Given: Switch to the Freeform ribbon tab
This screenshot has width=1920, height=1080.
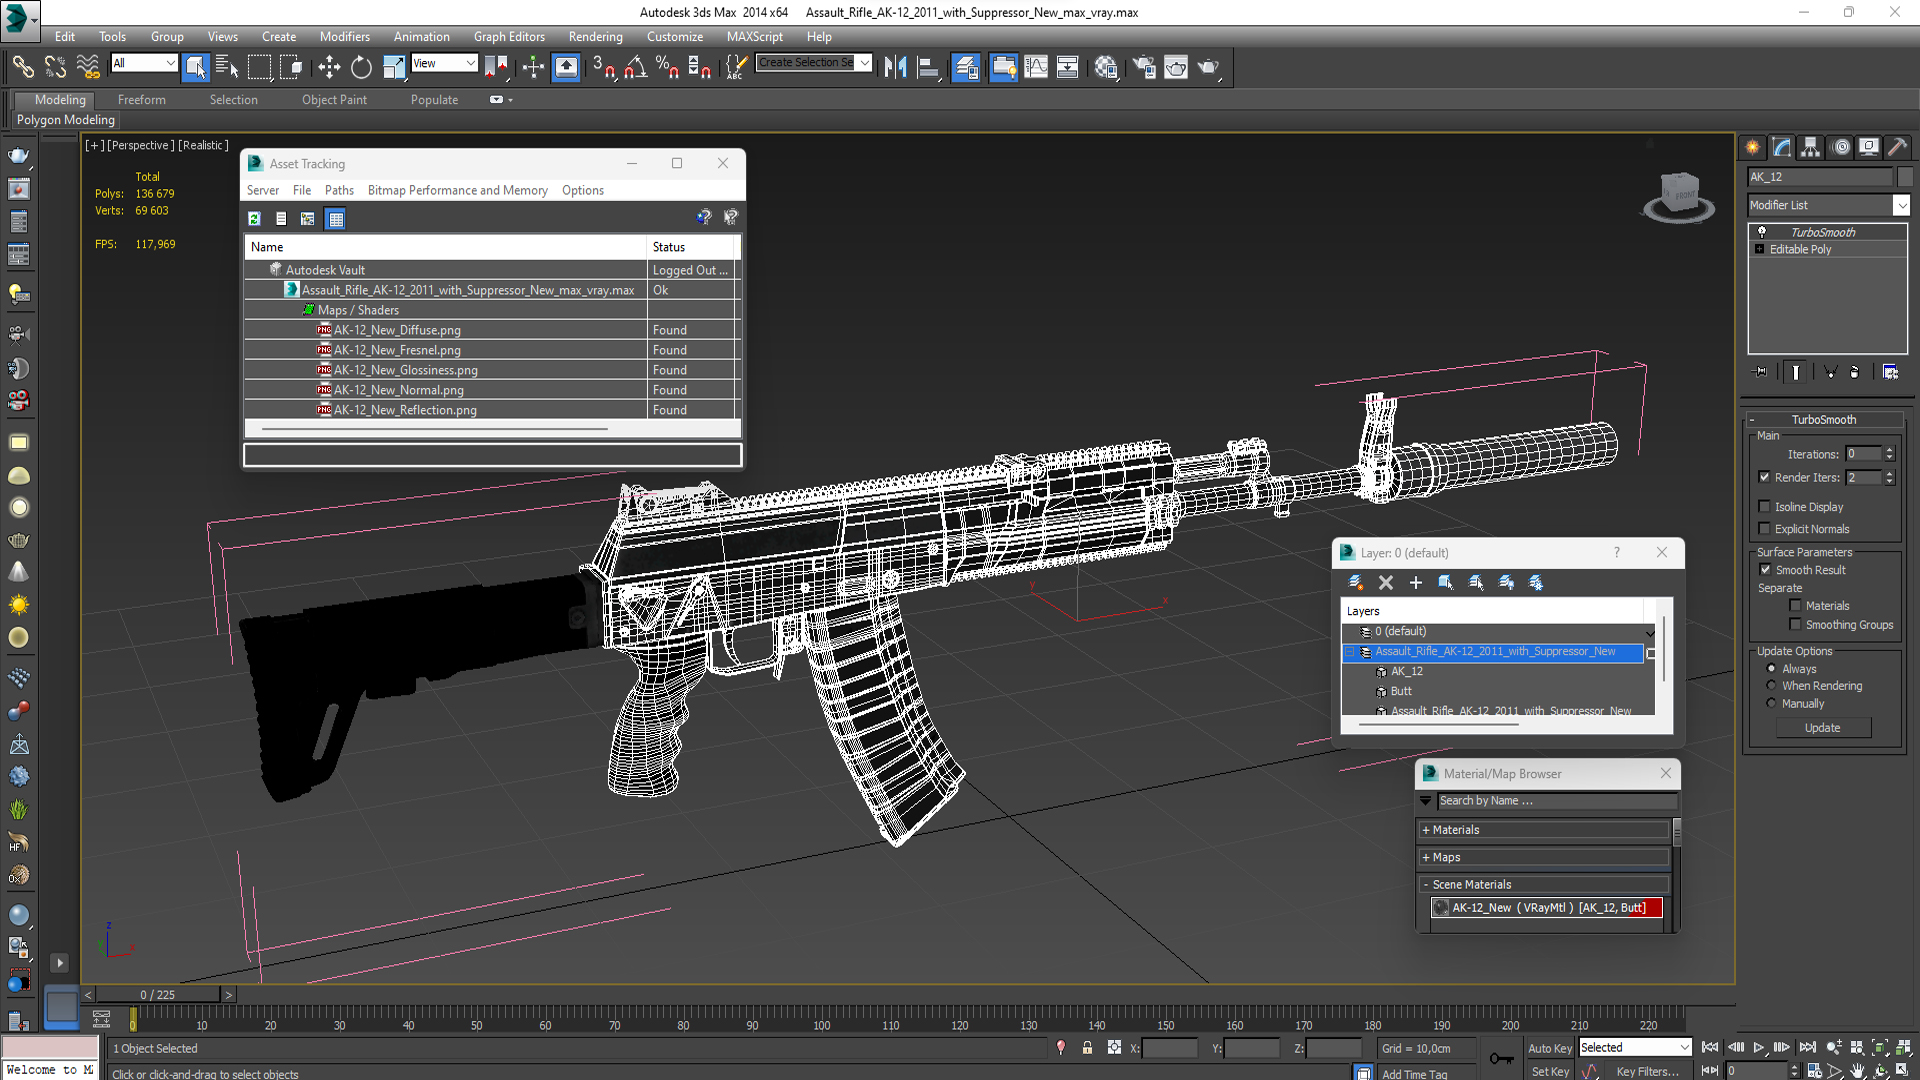Looking at the screenshot, I should (x=141, y=100).
